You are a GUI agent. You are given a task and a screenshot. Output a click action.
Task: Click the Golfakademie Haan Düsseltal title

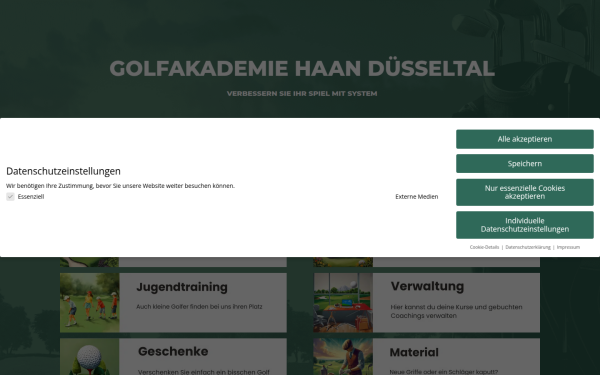click(302, 68)
